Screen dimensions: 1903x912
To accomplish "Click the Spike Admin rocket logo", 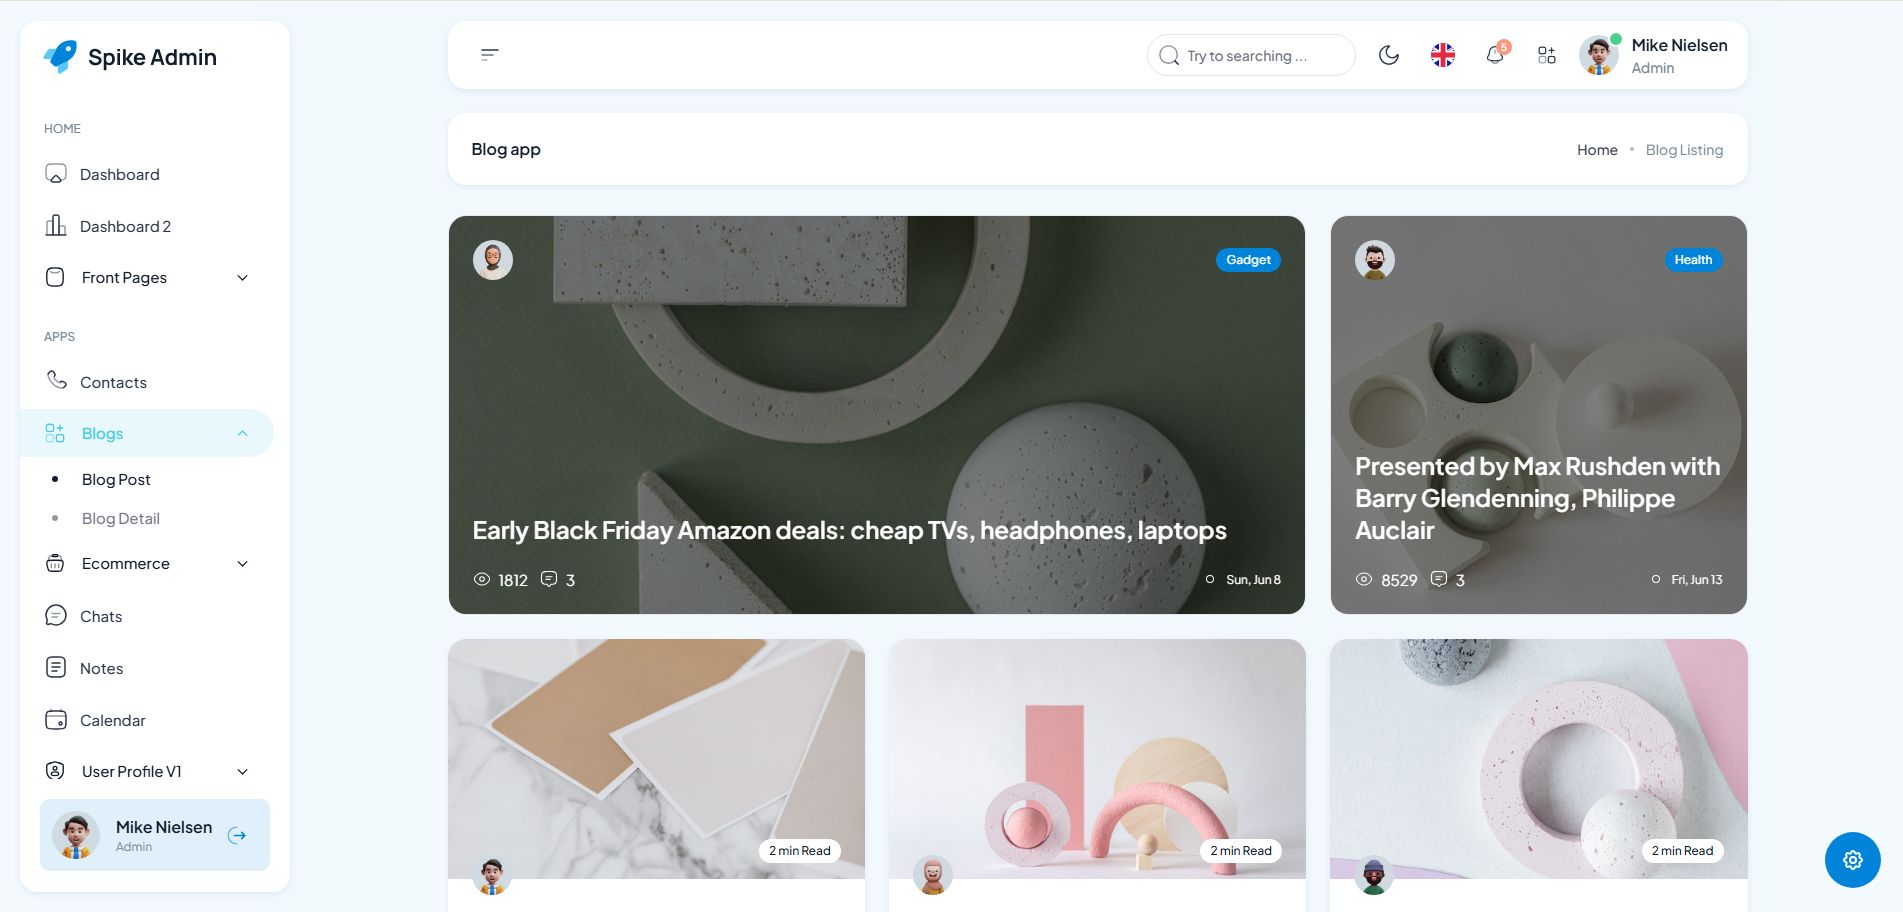I will click(x=60, y=56).
